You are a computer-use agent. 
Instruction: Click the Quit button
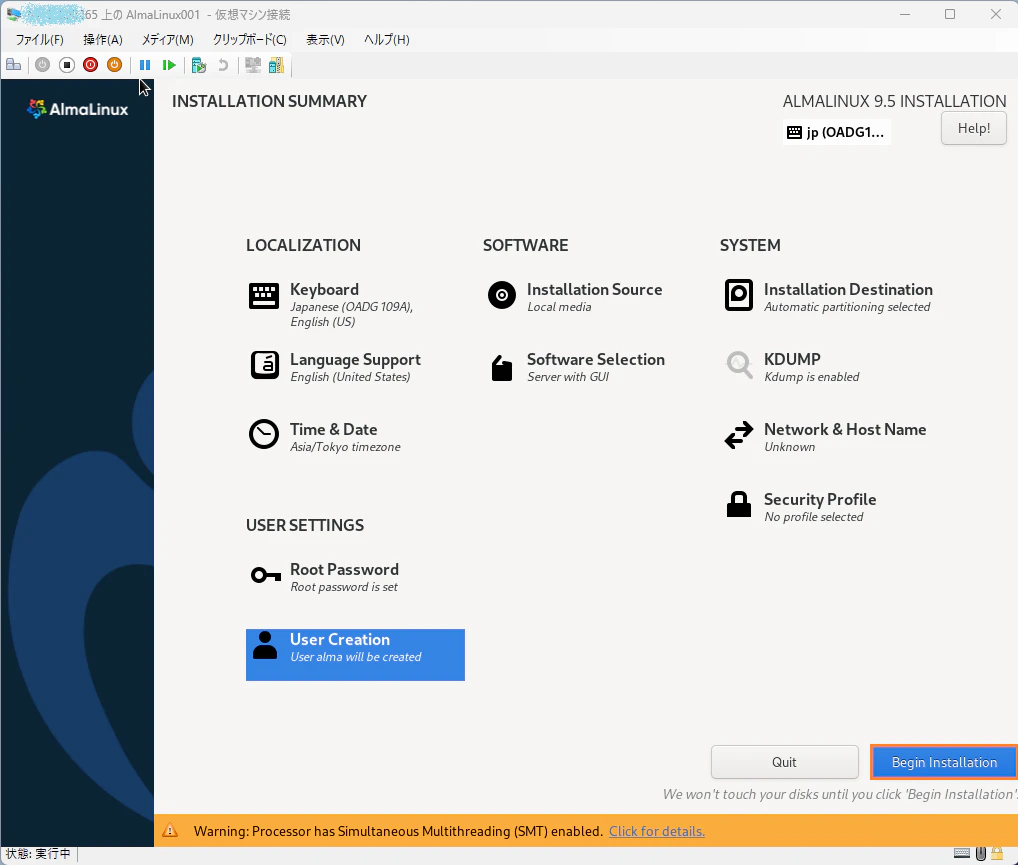coord(784,762)
